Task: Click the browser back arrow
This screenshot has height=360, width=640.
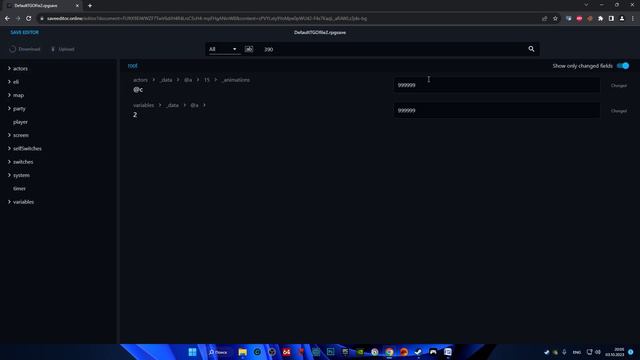Action: pyautogui.click(x=7, y=18)
